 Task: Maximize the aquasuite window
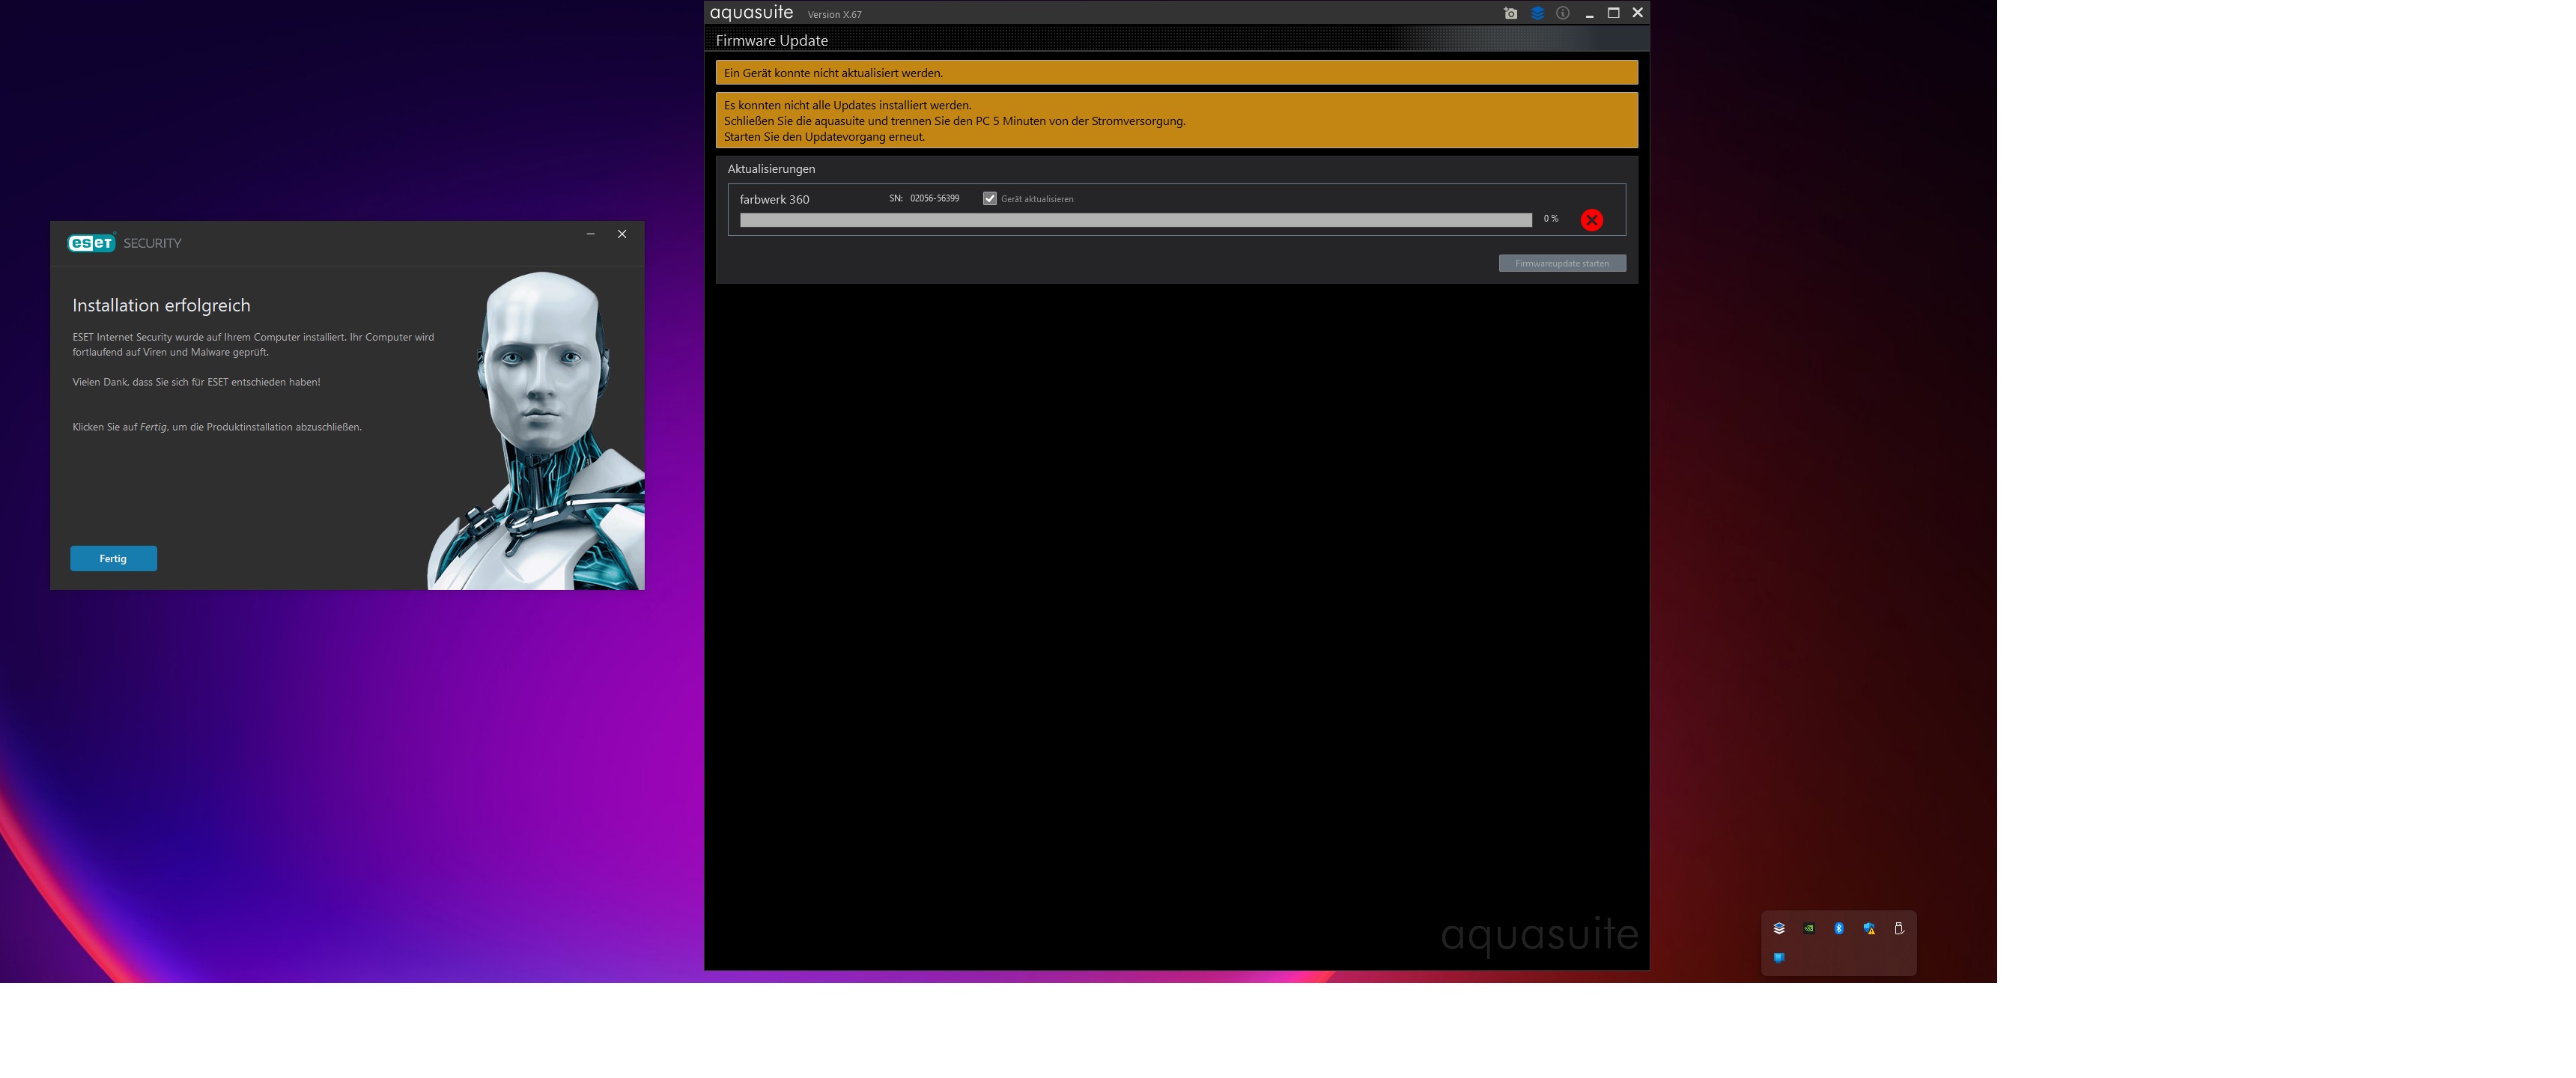point(1613,13)
